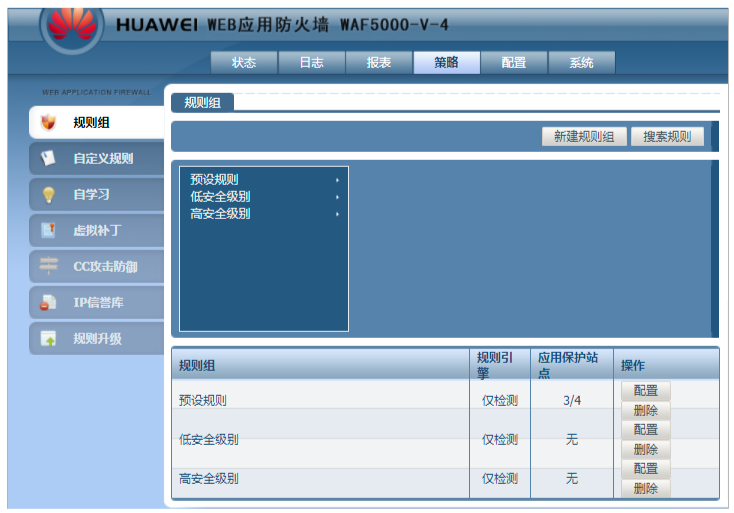
Task: Click the HUAWEI WEB应用防火墙 title text
Action: tap(282, 24)
